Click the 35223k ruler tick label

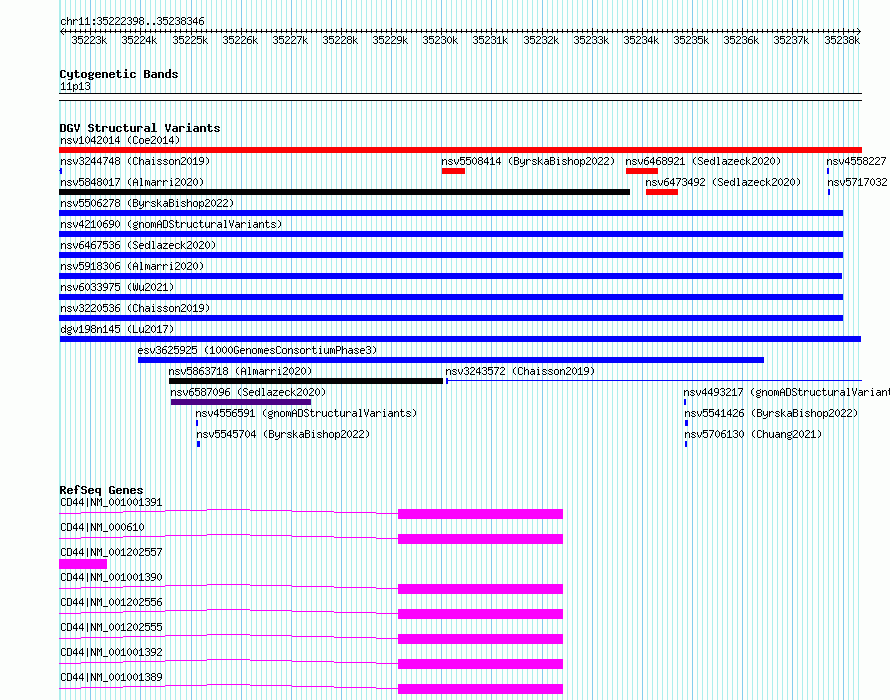coord(89,40)
